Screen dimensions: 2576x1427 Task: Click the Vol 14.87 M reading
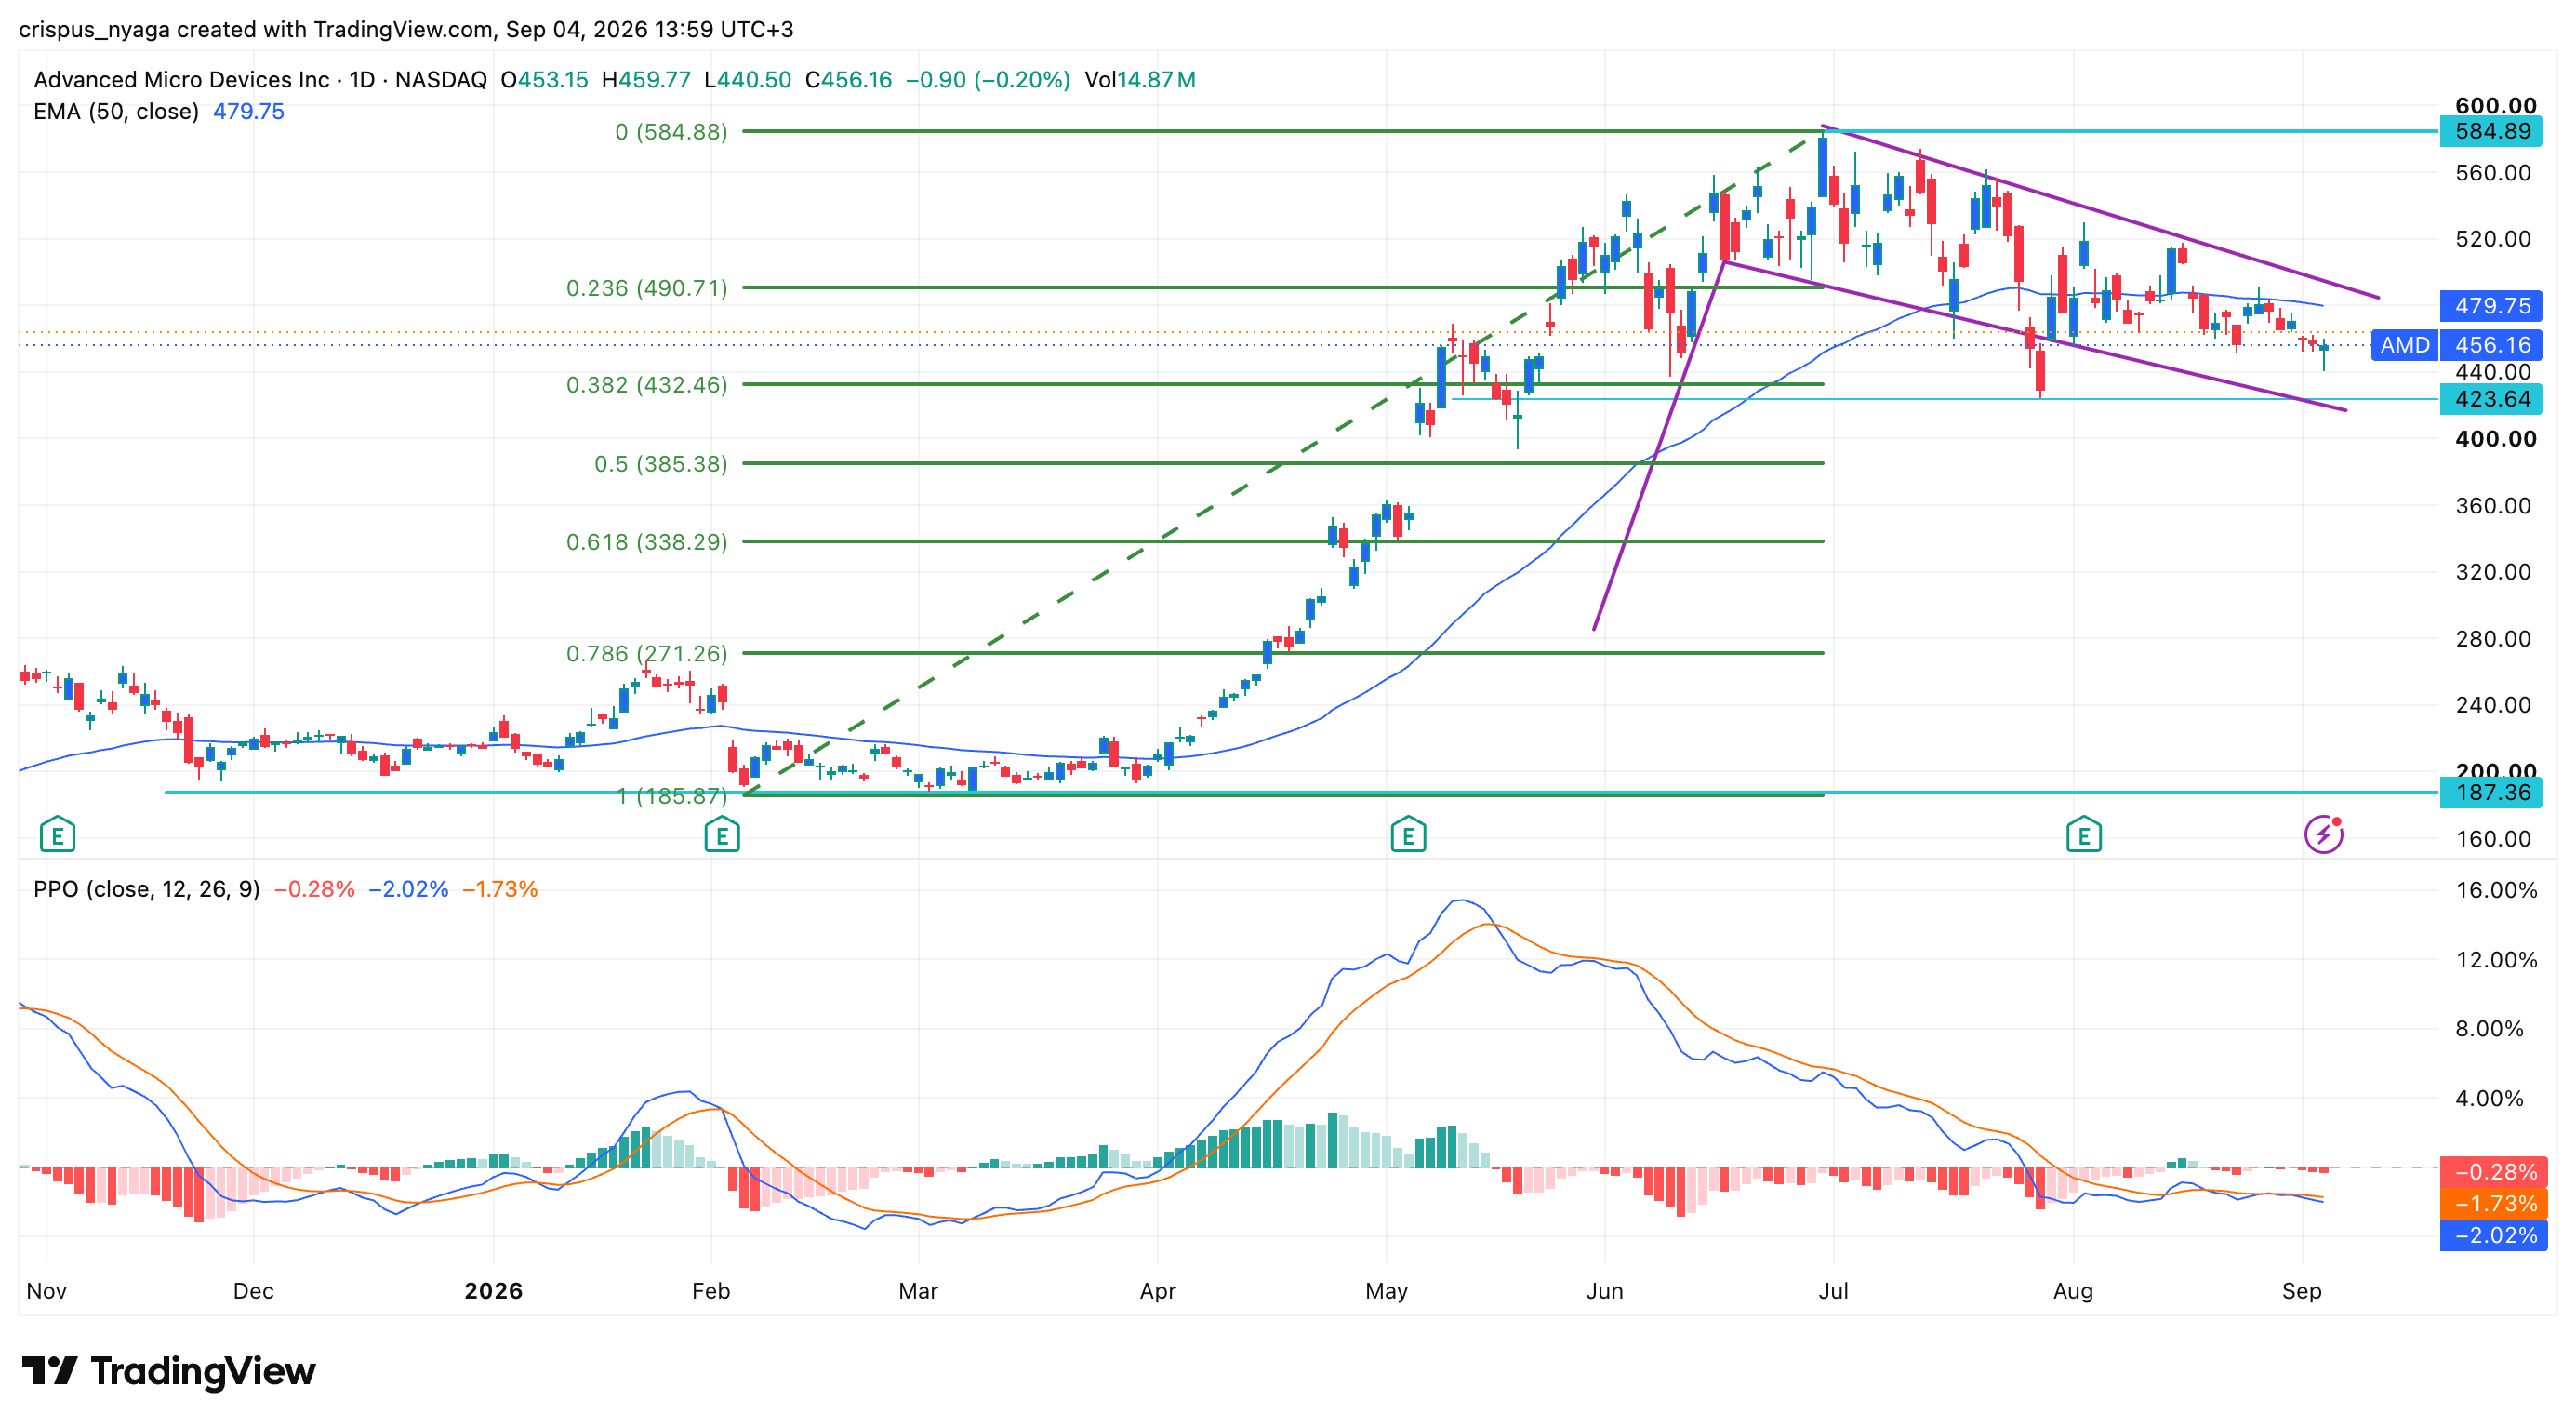(1140, 80)
